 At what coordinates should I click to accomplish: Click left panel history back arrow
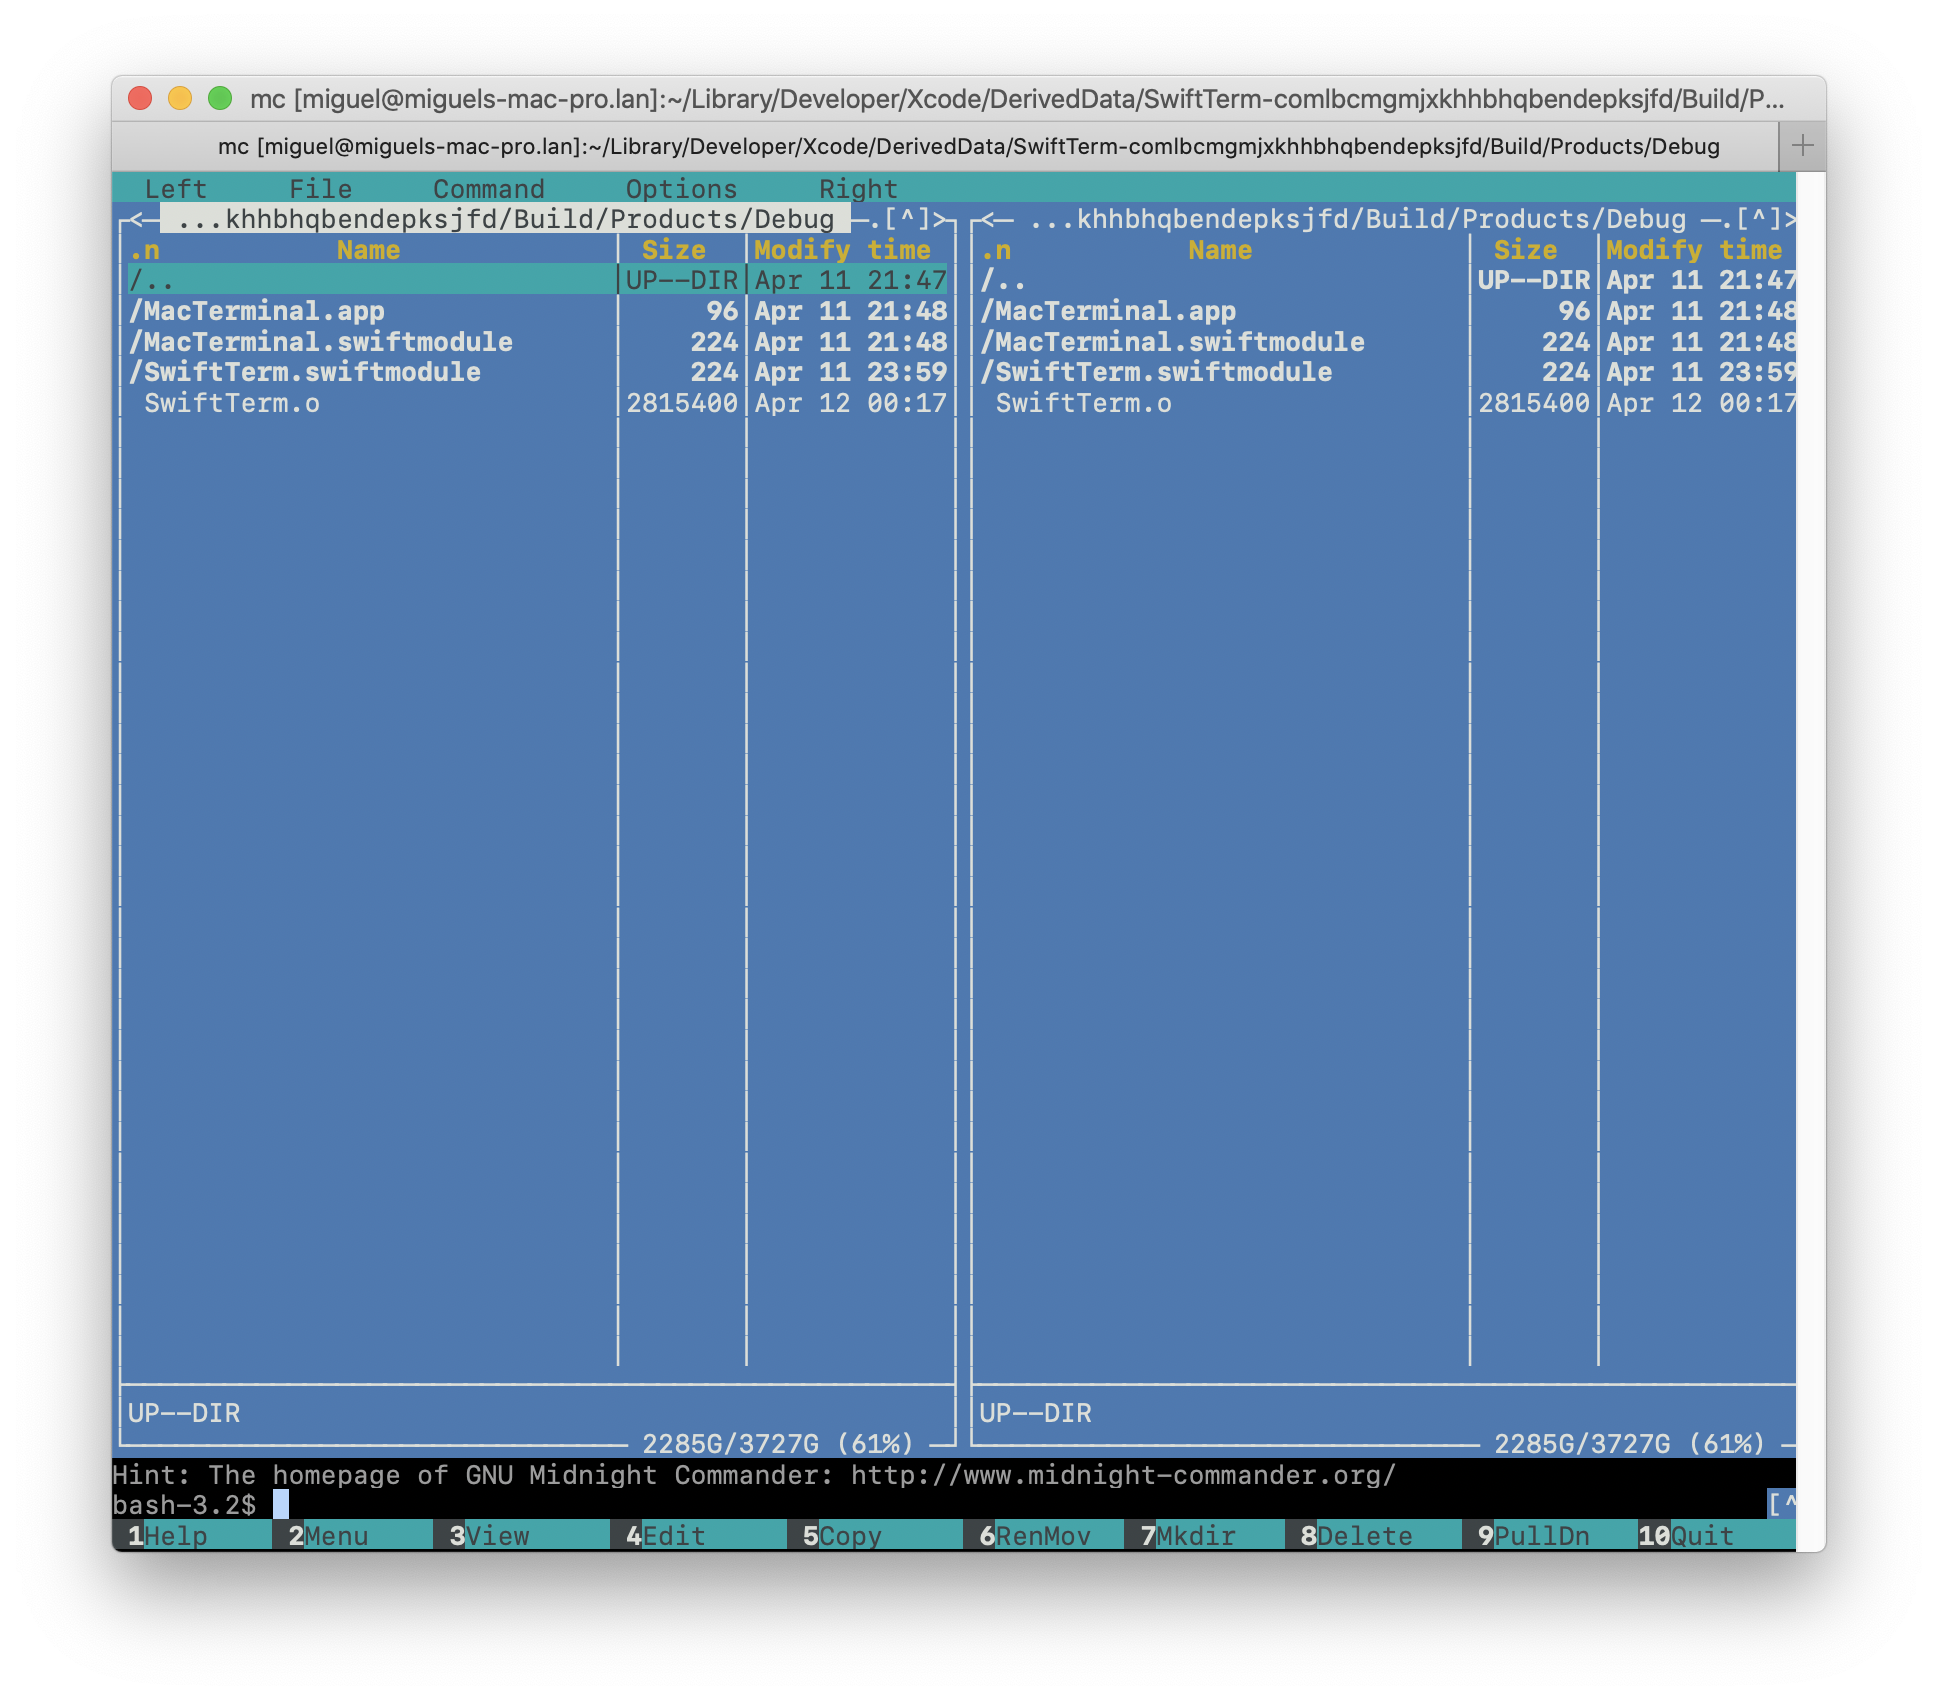tap(137, 219)
